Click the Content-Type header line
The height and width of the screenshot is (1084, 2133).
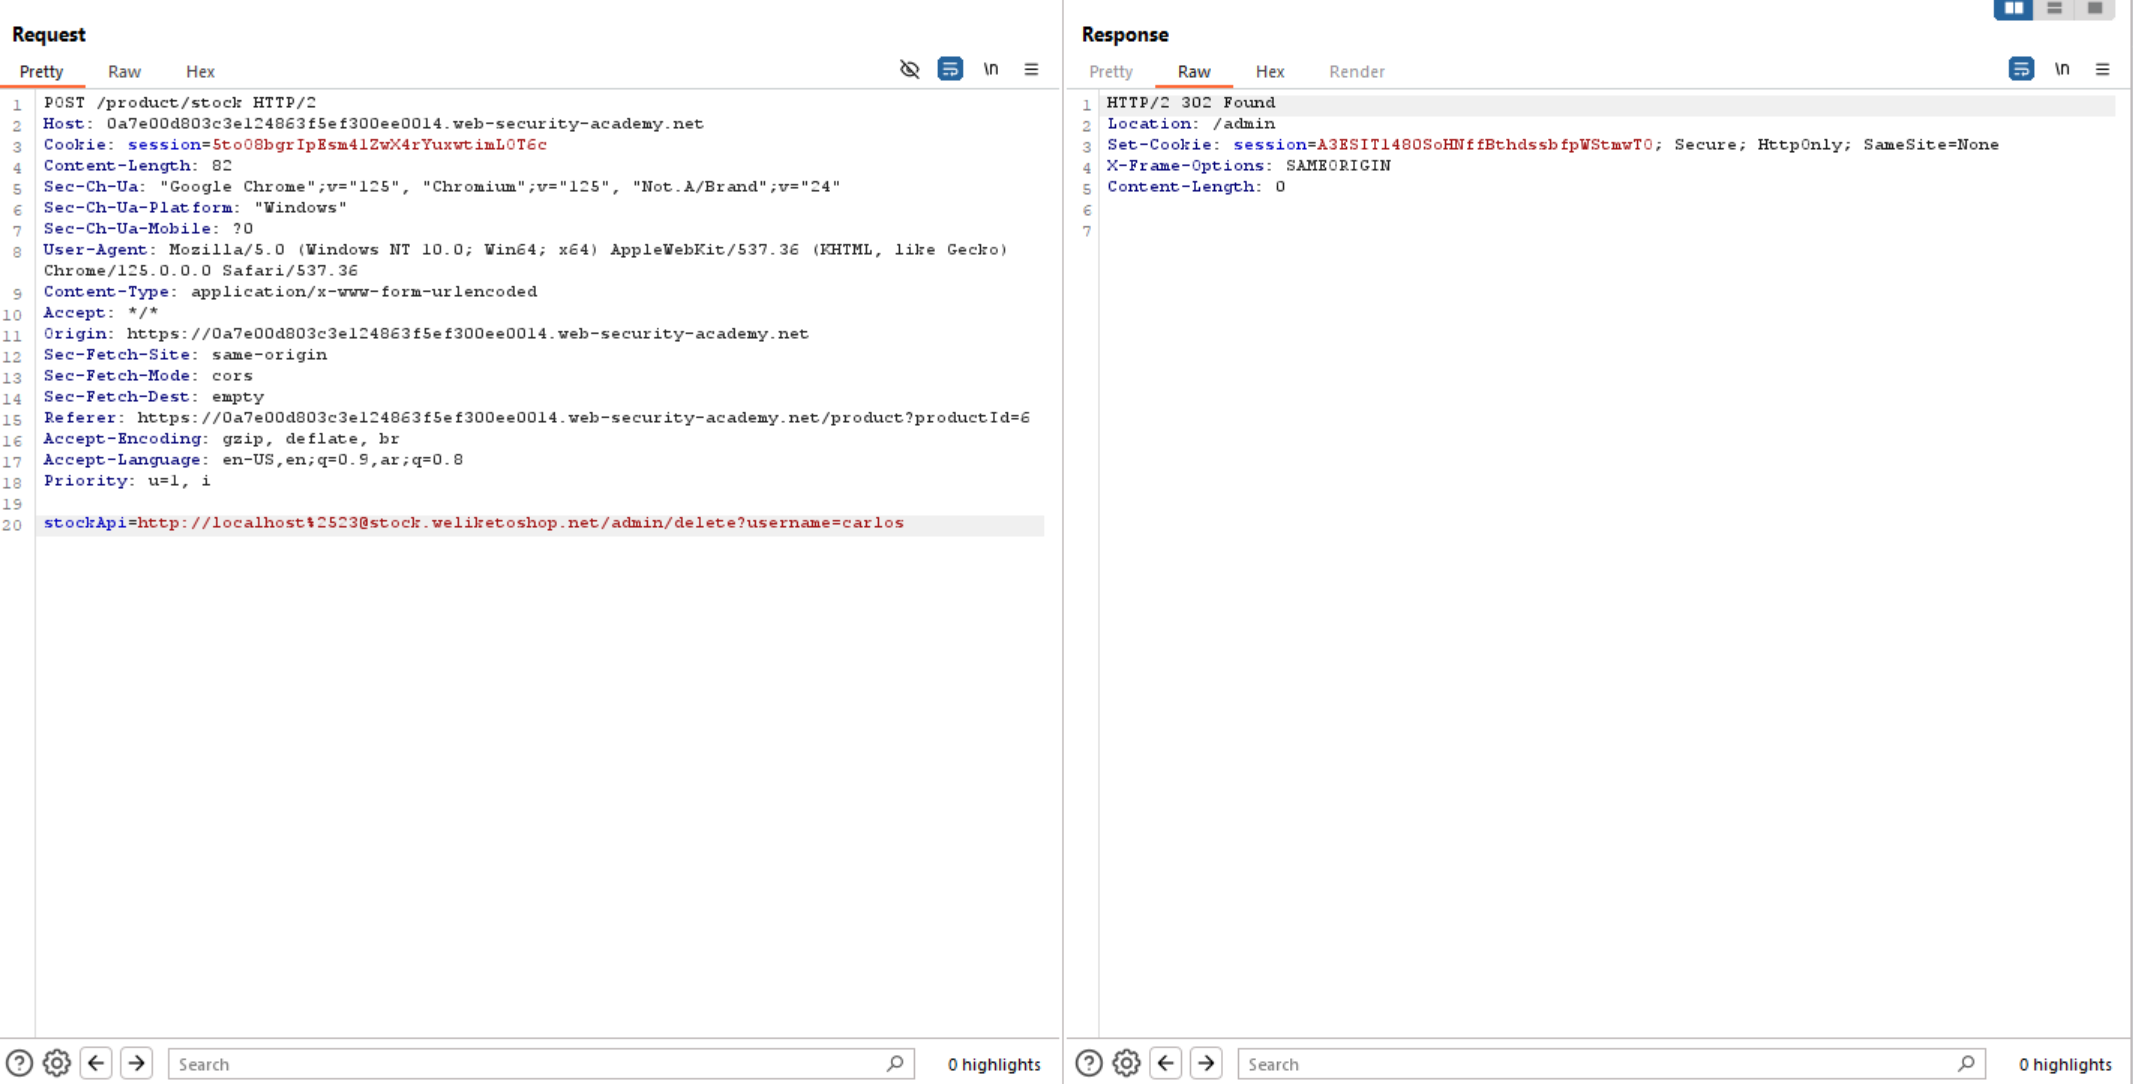tap(290, 292)
